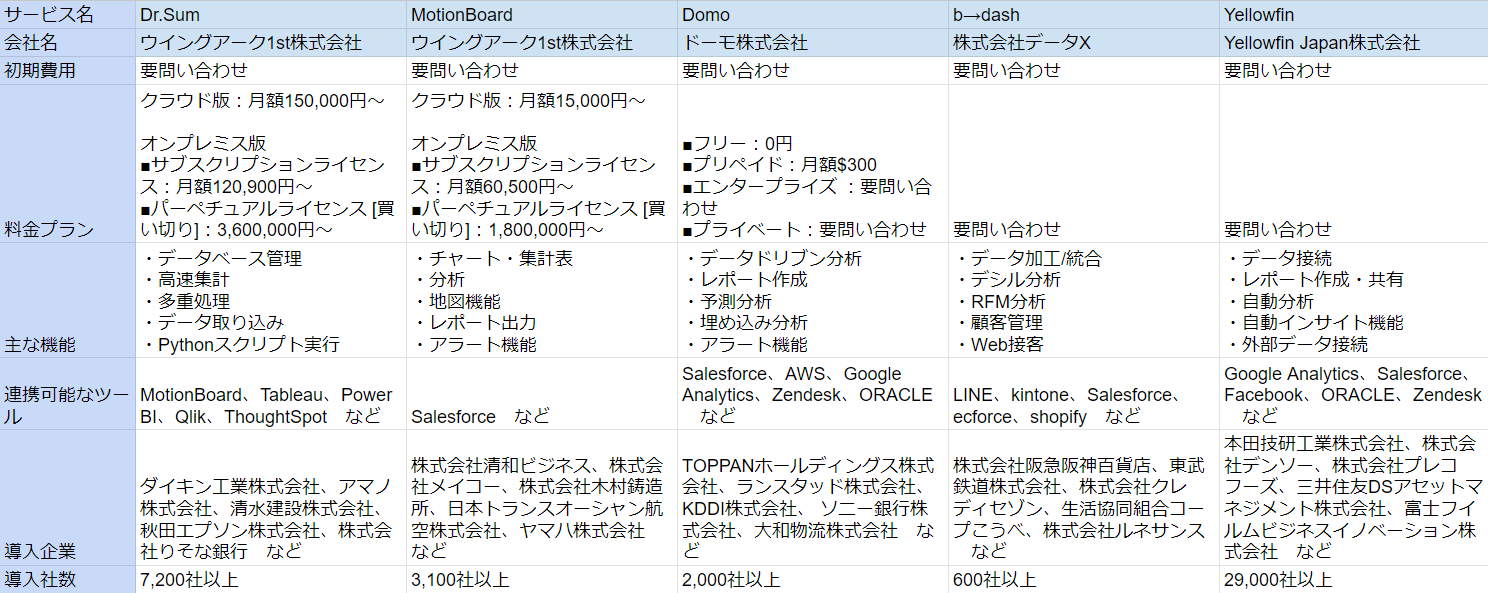Click the cell reading Salesforce など
Screen dimensions: 1488x593
click(542, 394)
